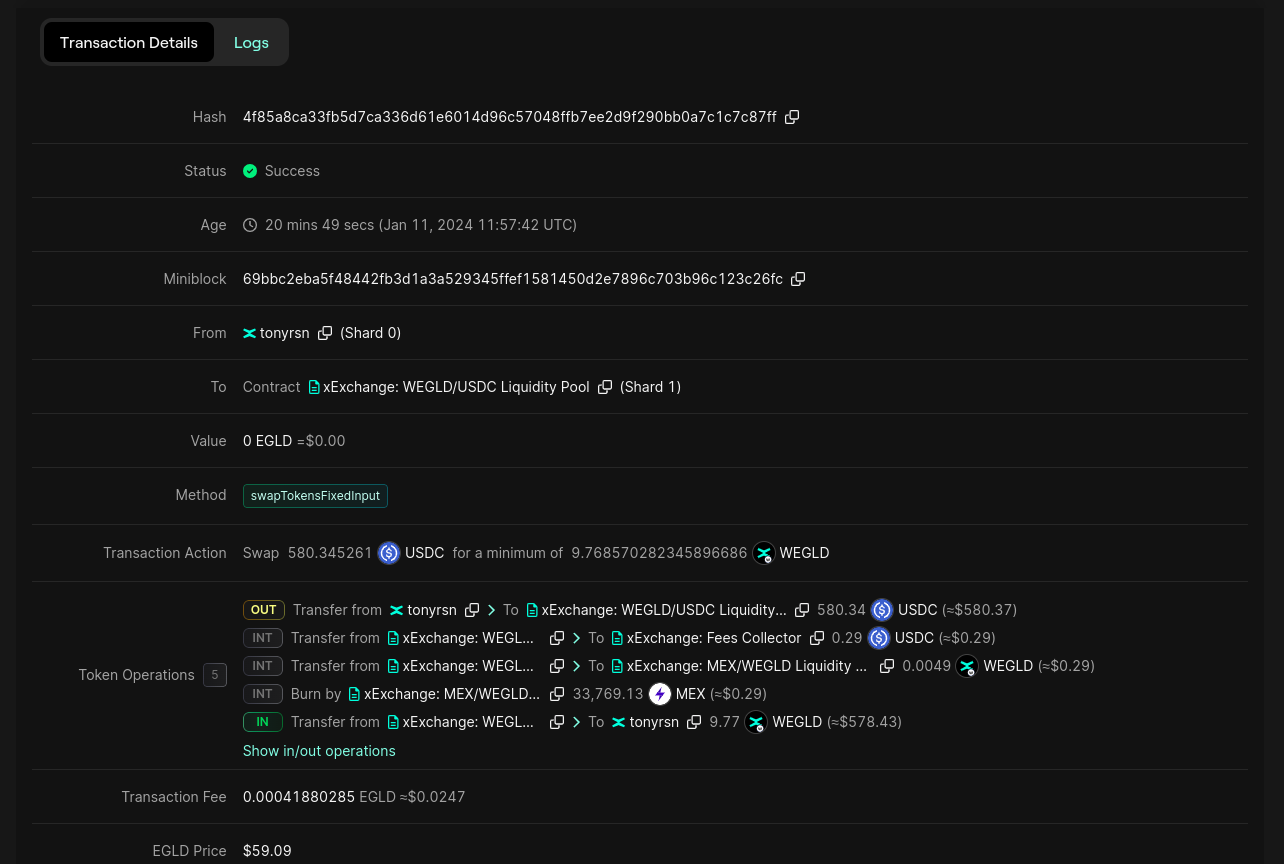Switch to the Logs tab
The height and width of the screenshot is (864, 1284).
(x=251, y=43)
